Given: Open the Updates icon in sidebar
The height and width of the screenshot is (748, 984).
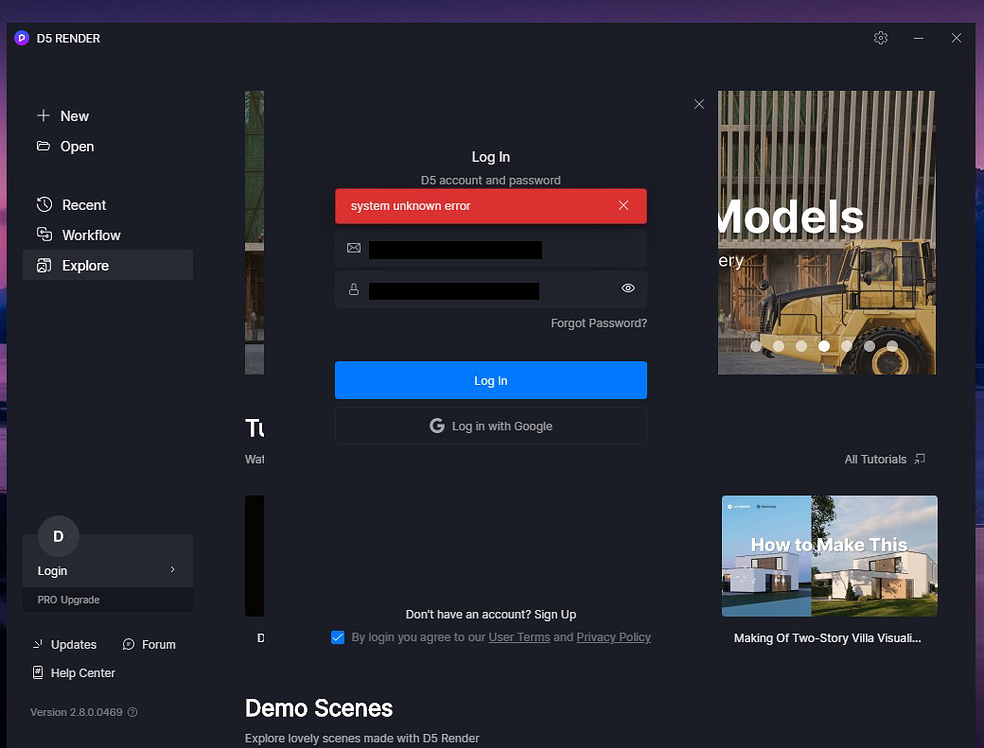Looking at the screenshot, I should 65,644.
